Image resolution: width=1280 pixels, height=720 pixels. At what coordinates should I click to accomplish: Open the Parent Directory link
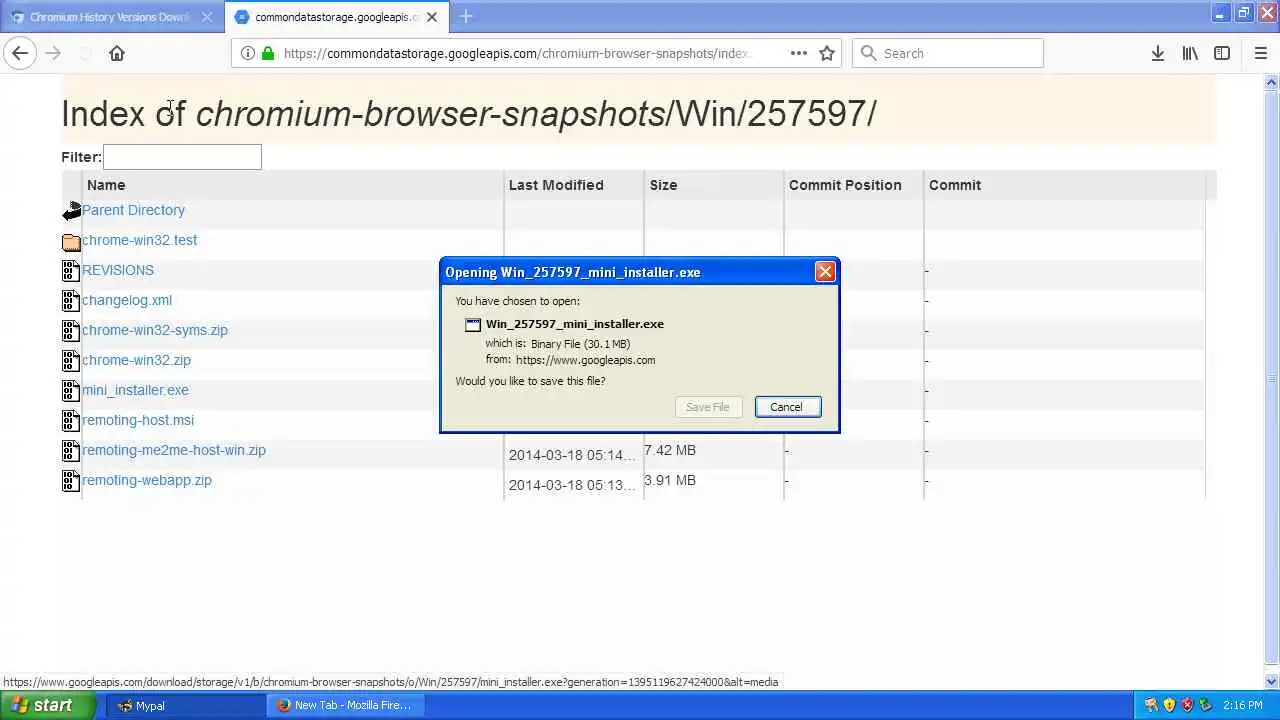pos(133,210)
